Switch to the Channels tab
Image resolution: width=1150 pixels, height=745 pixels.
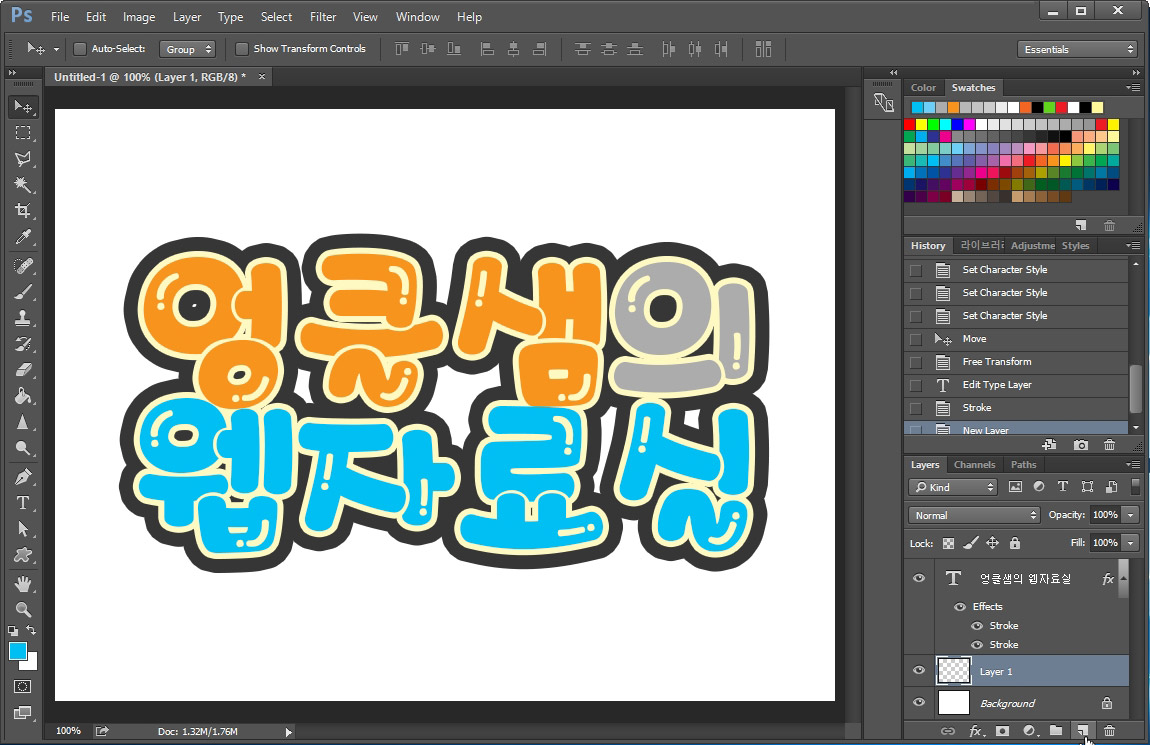pos(975,465)
